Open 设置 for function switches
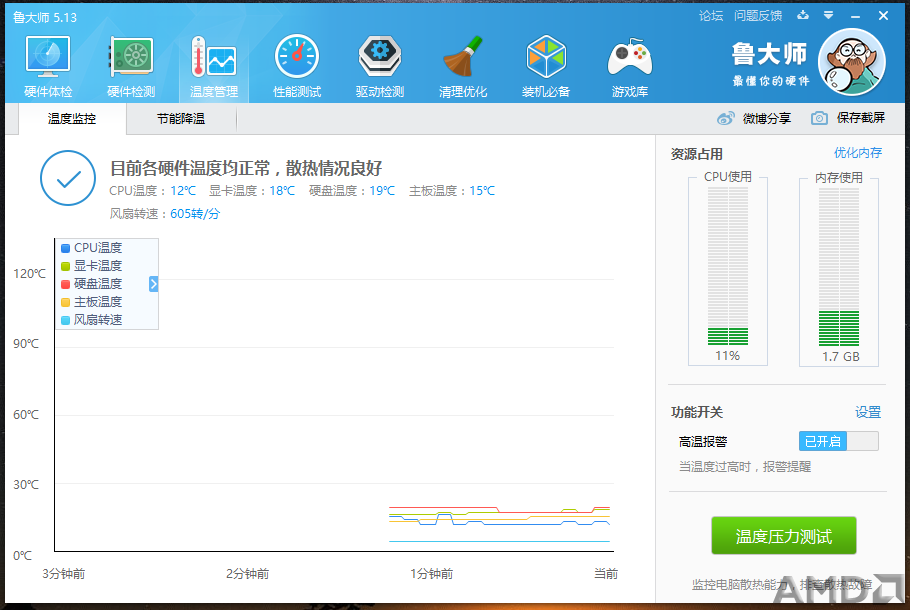This screenshot has height=610, width=910. pos(868,412)
